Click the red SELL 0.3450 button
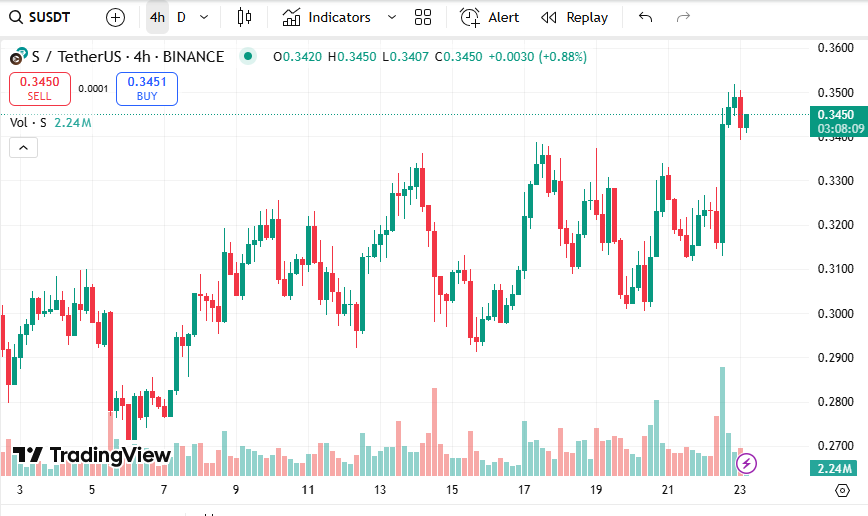 pyautogui.click(x=40, y=89)
